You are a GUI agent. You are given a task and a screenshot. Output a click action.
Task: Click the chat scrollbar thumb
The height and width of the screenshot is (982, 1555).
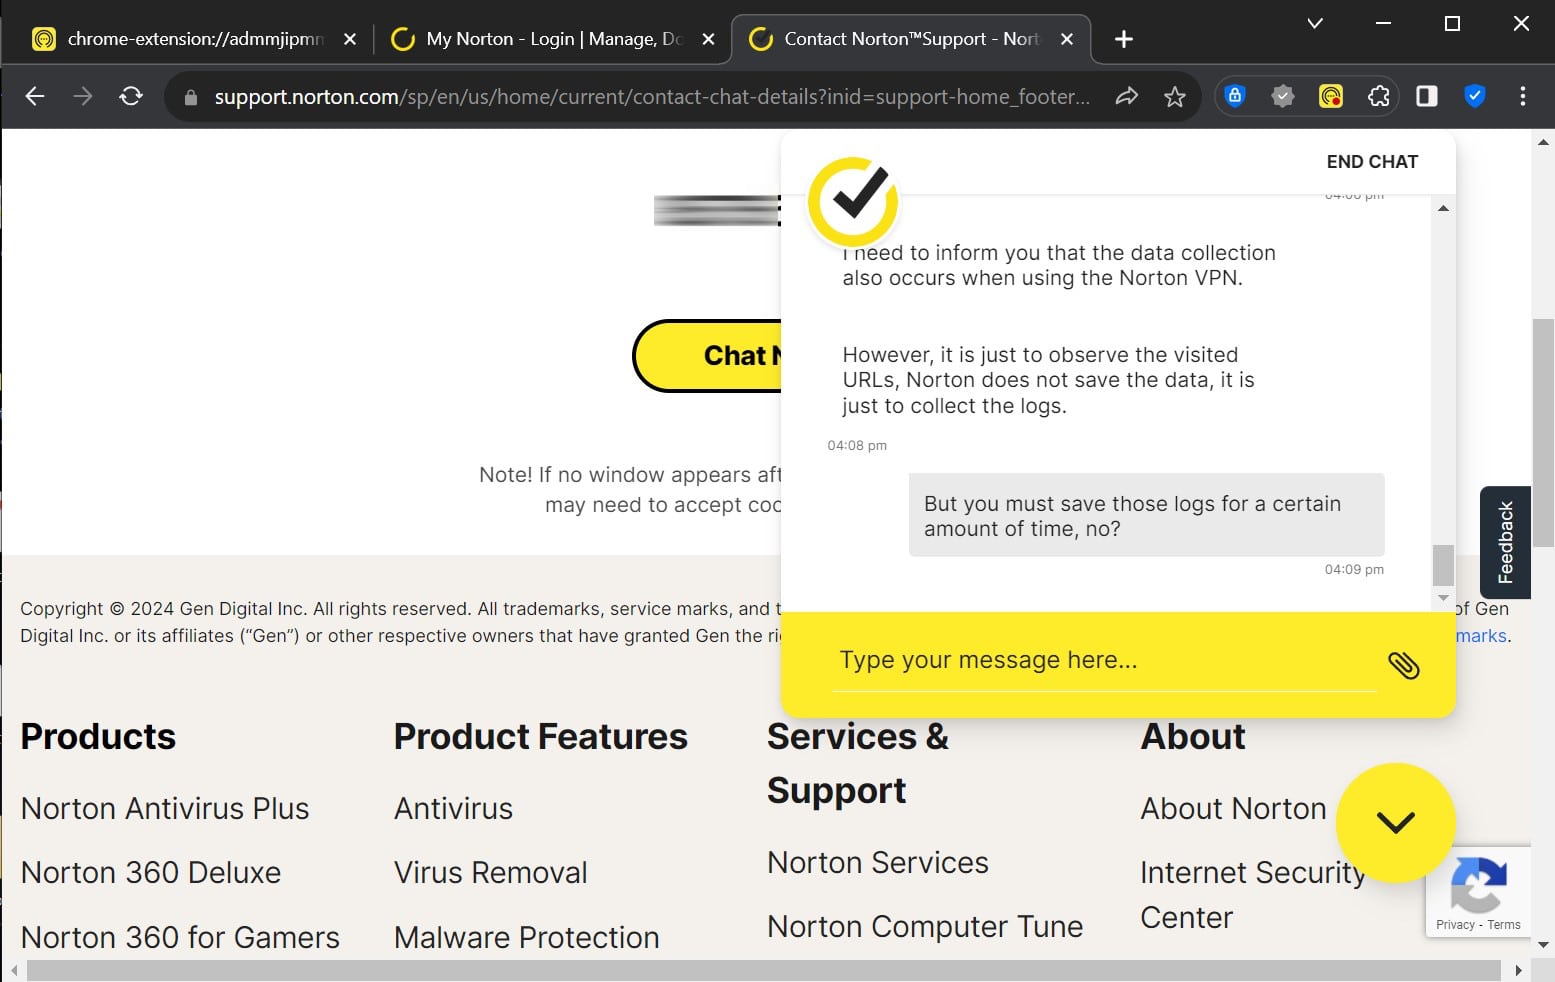click(1443, 564)
